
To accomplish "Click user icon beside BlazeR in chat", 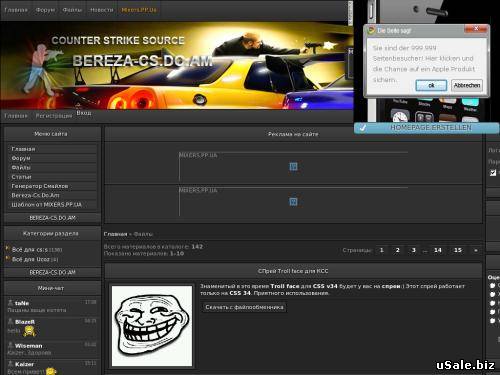I will [x=10, y=321].
